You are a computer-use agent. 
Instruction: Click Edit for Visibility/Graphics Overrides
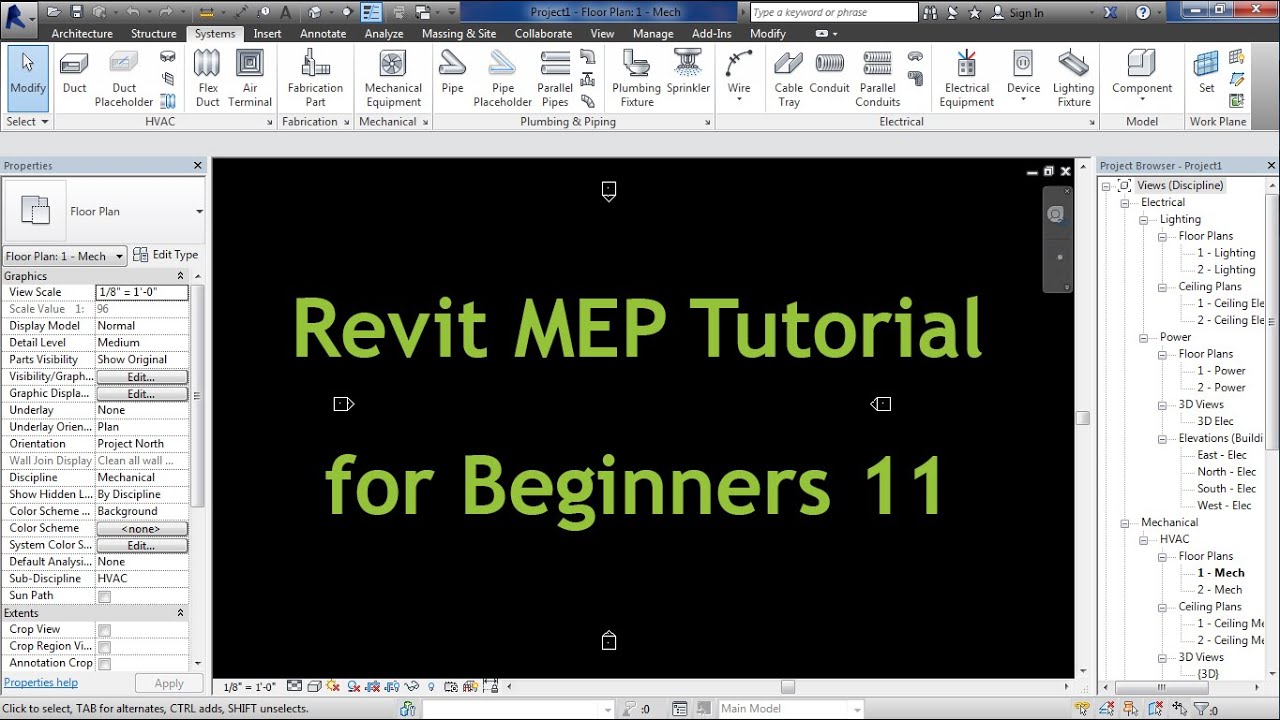point(141,377)
